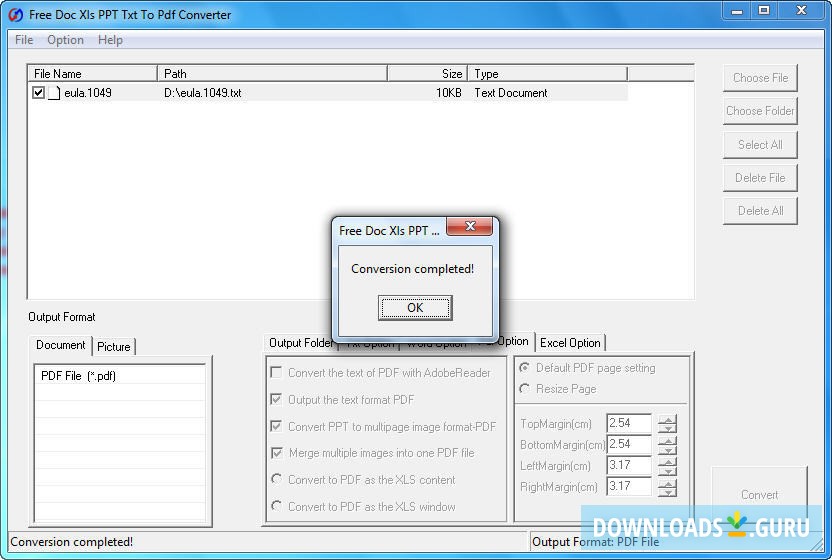Click the BottomMargin spinner arrows

tap(667, 445)
